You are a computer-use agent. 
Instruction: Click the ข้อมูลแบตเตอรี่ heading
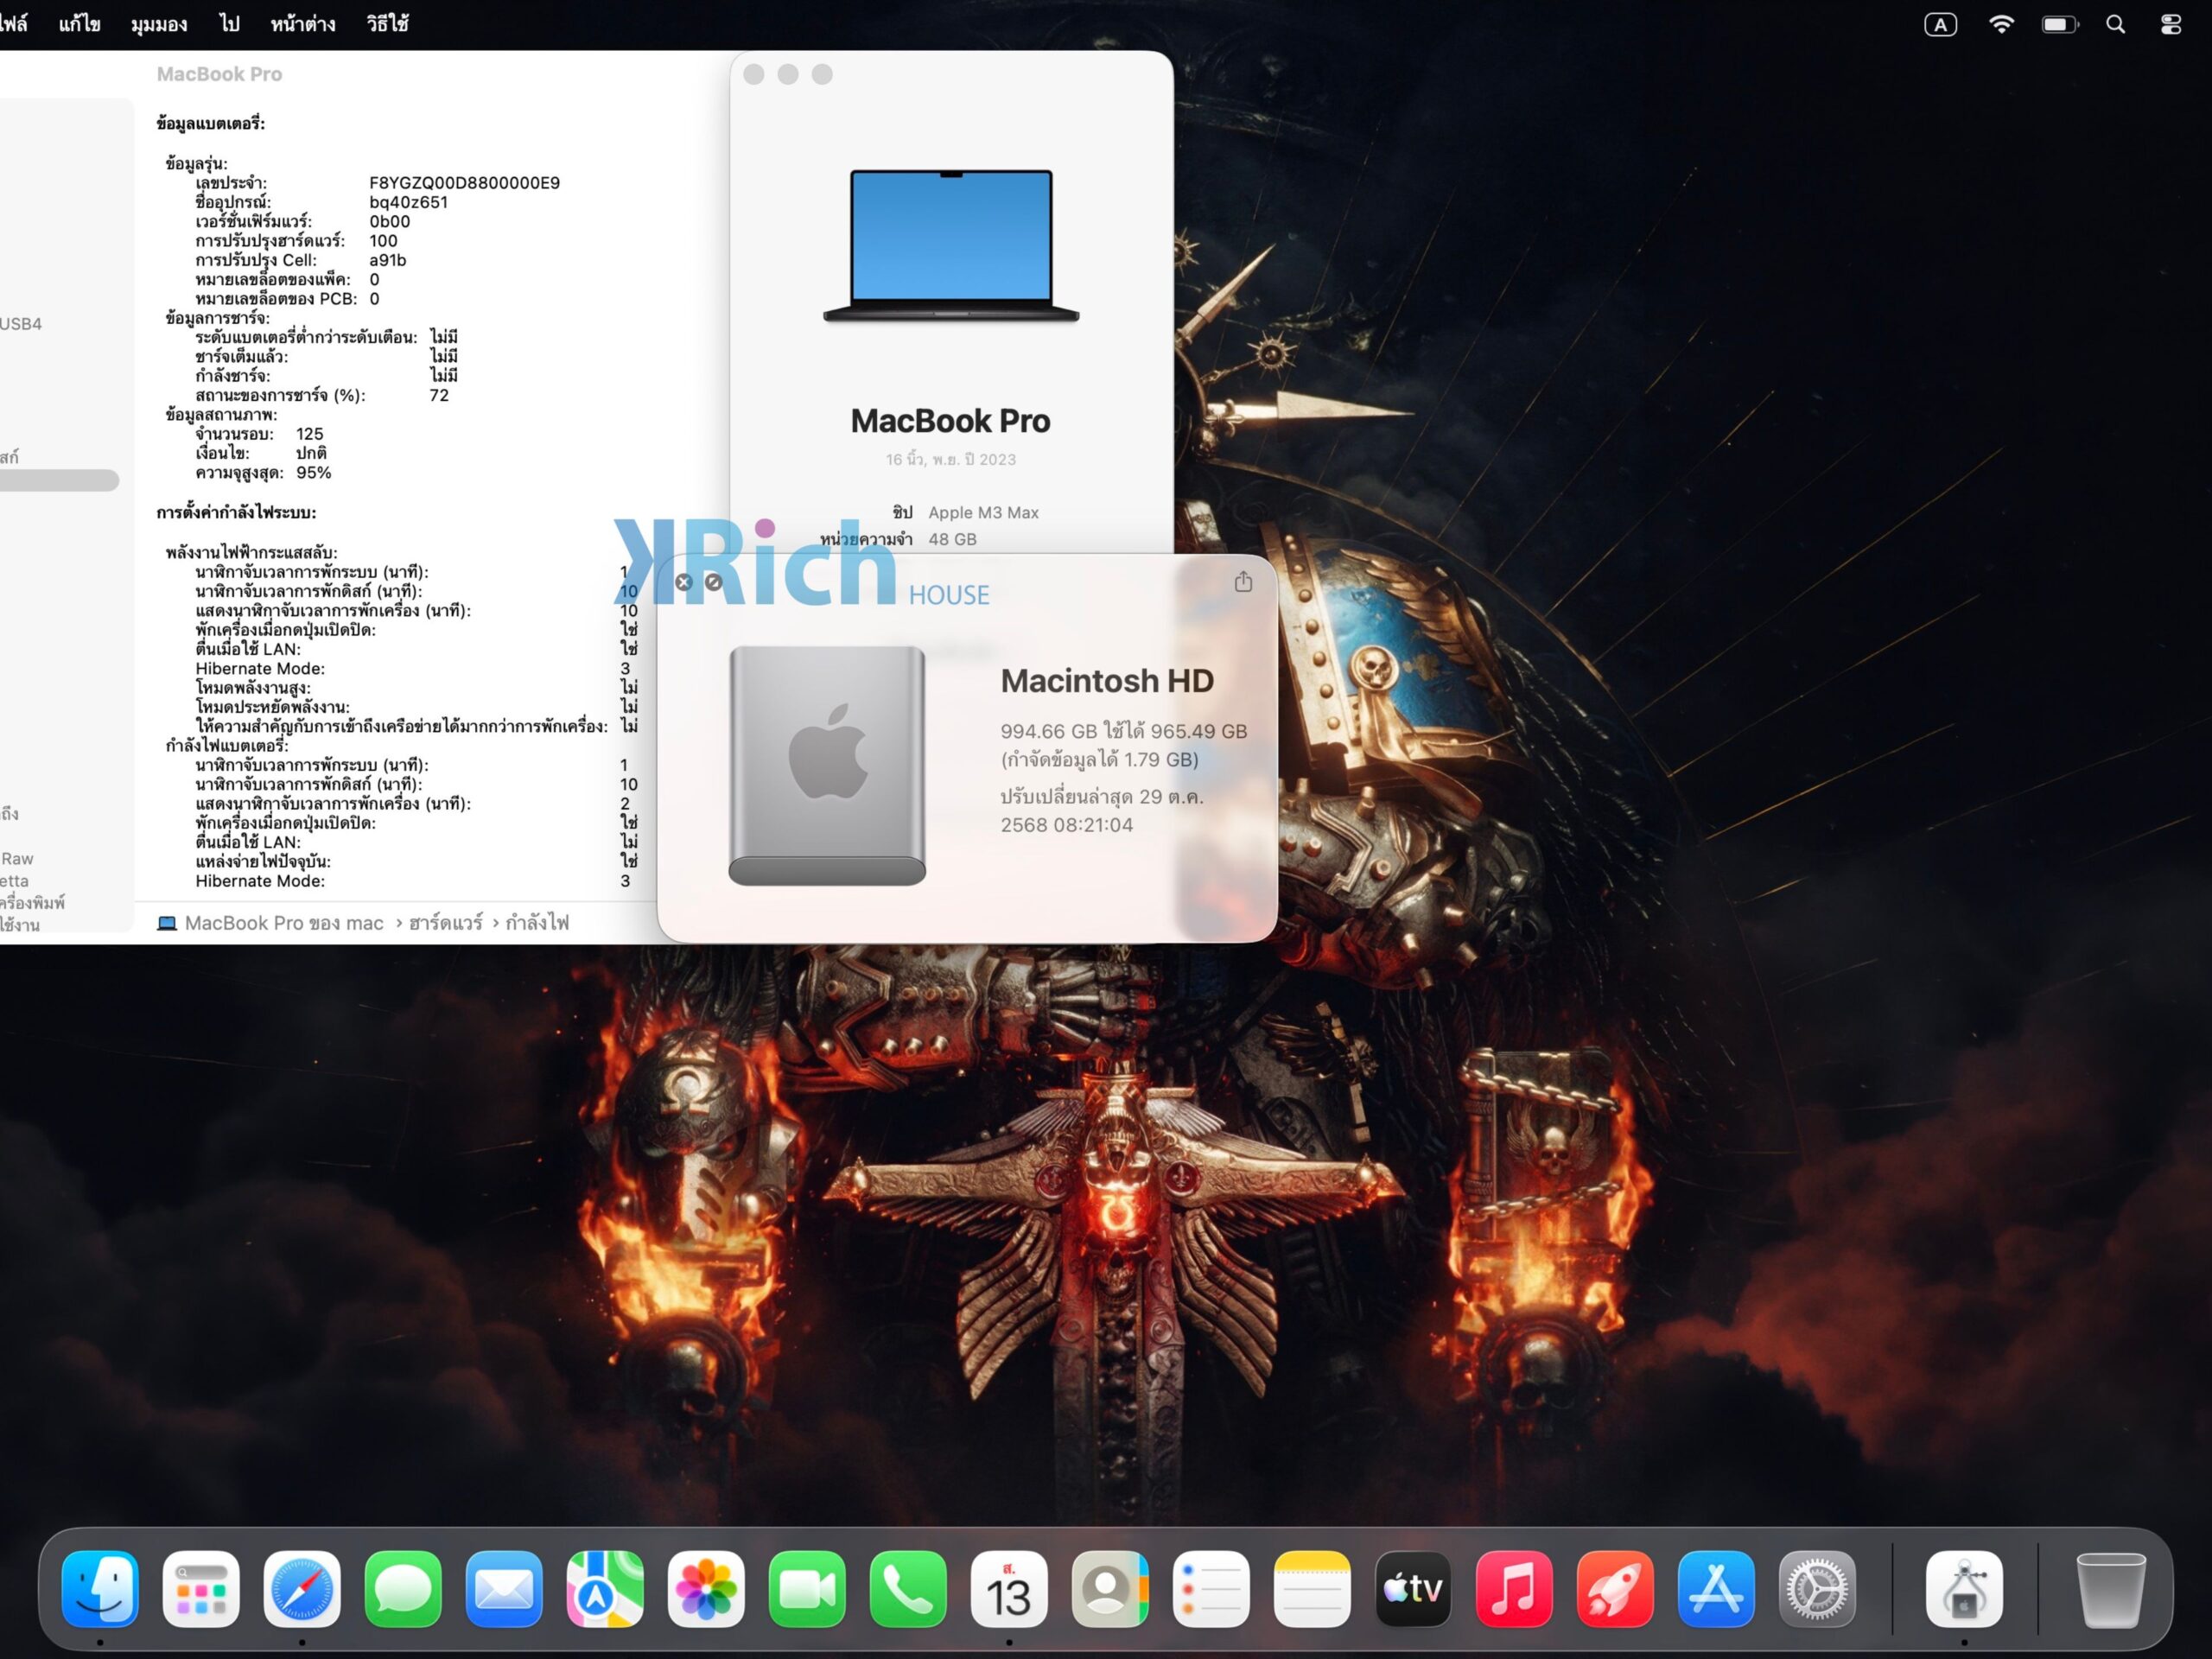coord(211,124)
